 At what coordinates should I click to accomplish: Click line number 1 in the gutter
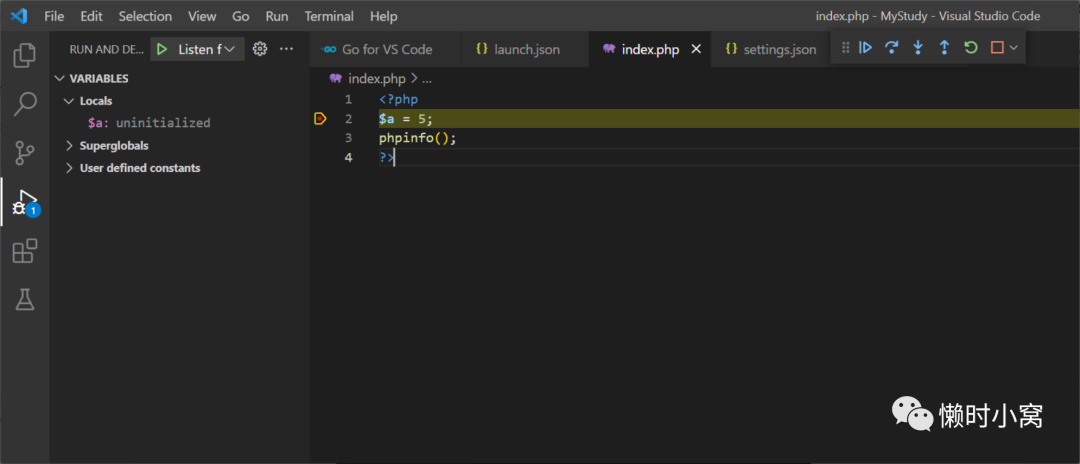click(349, 99)
